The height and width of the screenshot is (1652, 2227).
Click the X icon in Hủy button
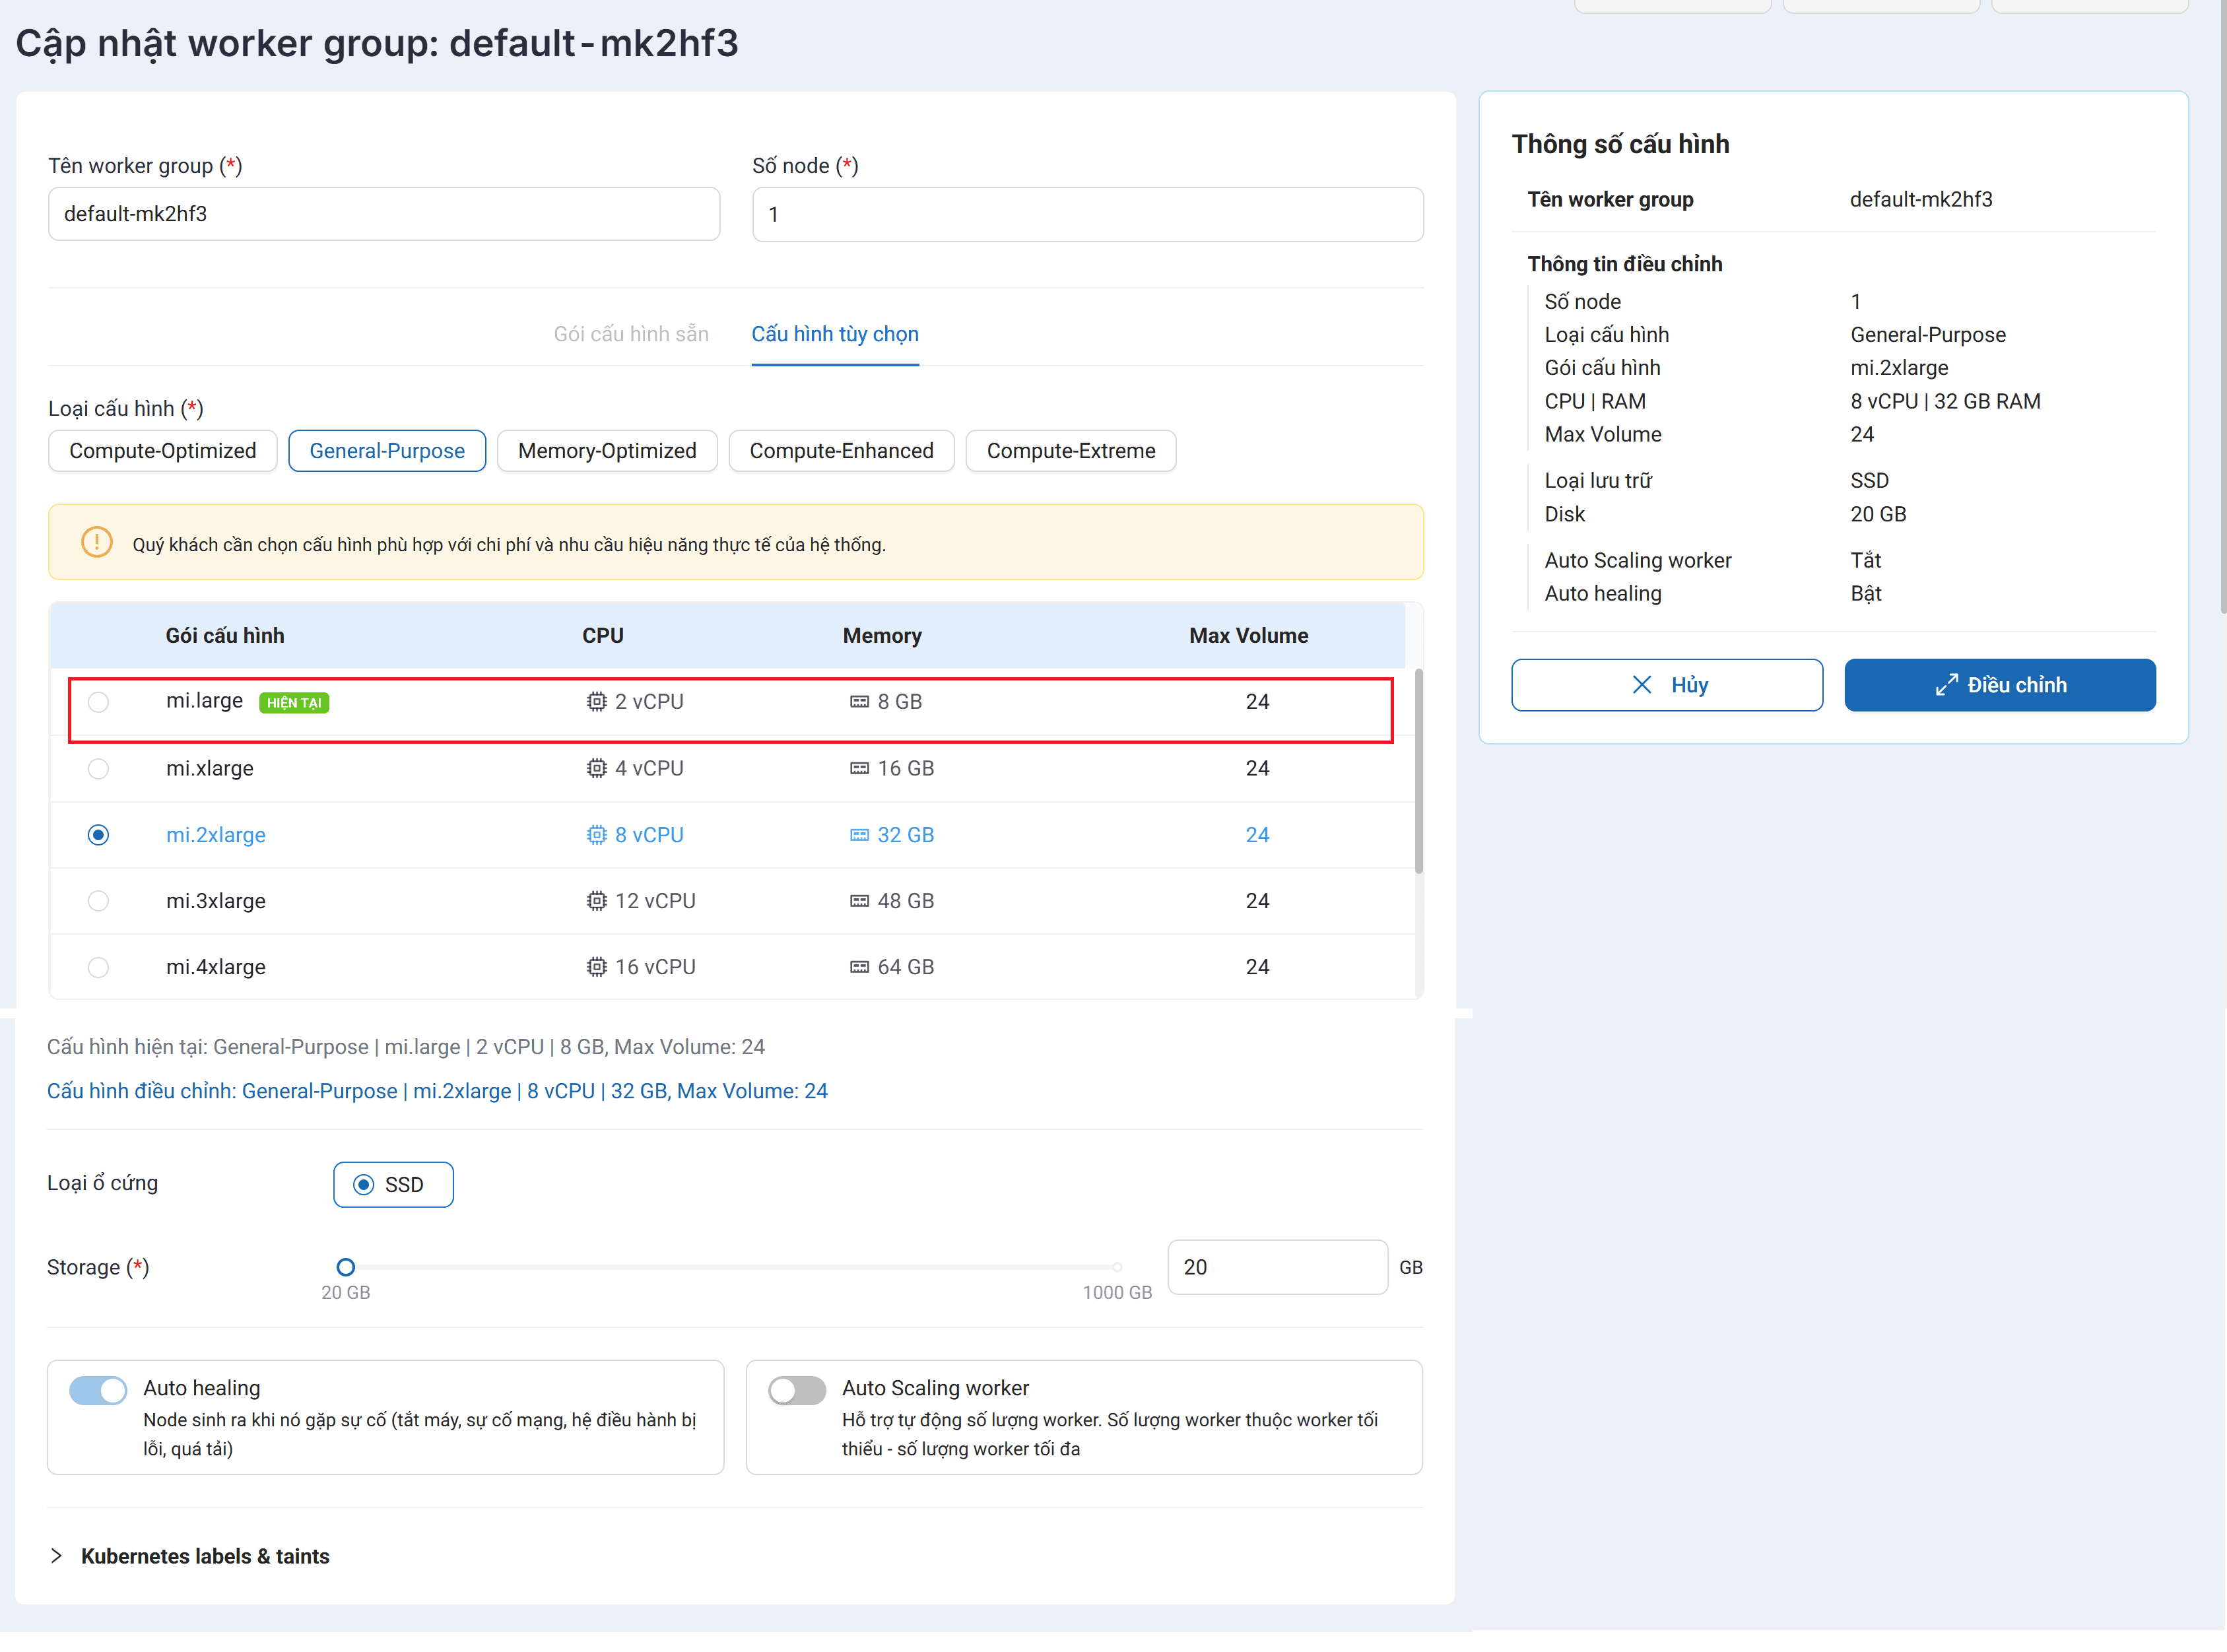tap(1641, 685)
